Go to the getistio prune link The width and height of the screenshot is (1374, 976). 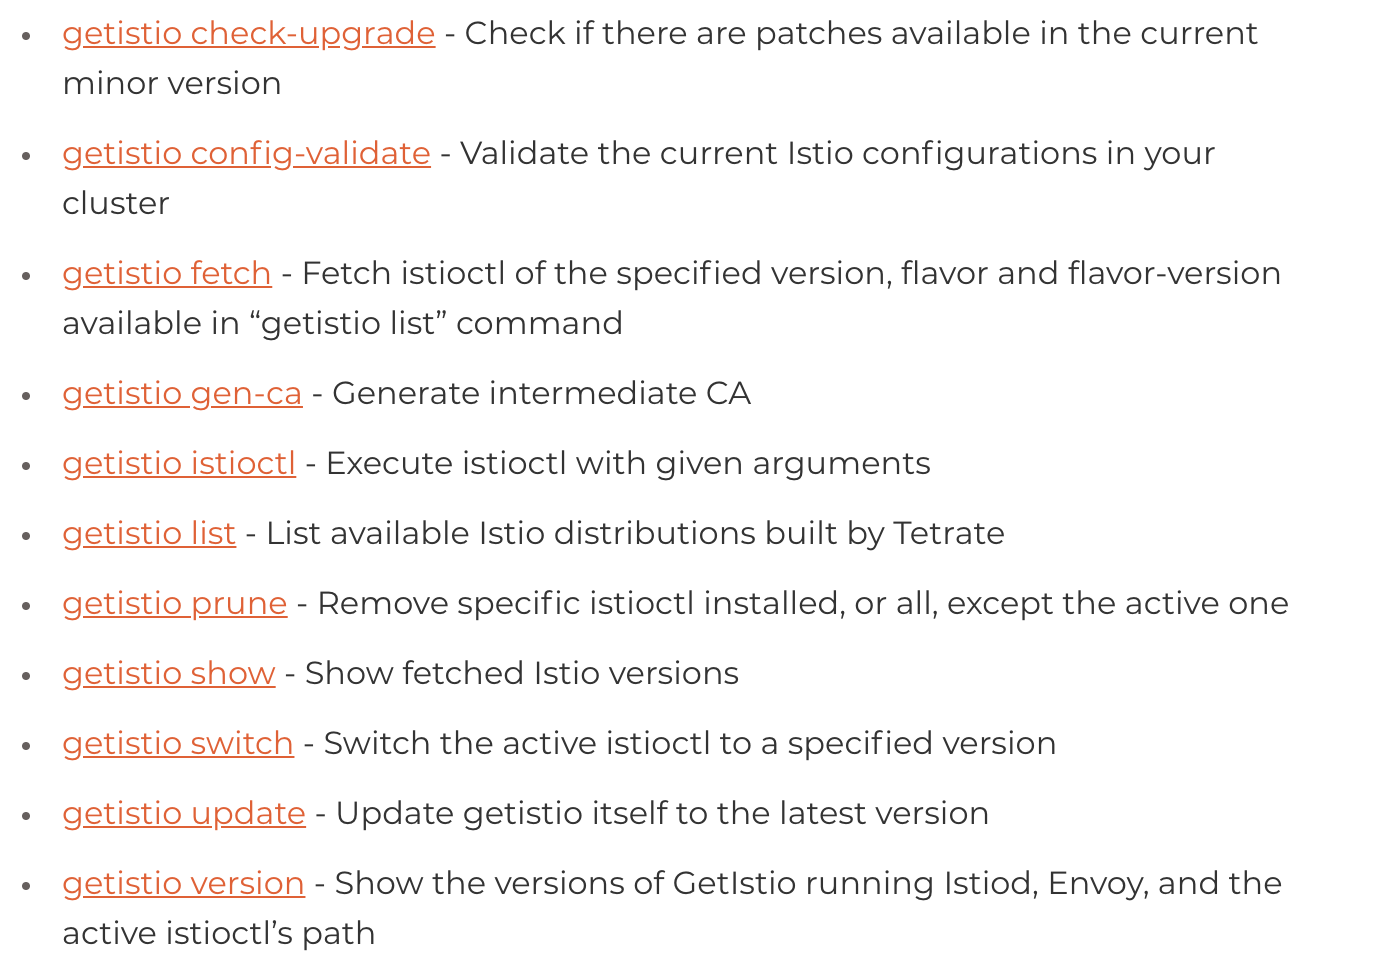click(175, 604)
